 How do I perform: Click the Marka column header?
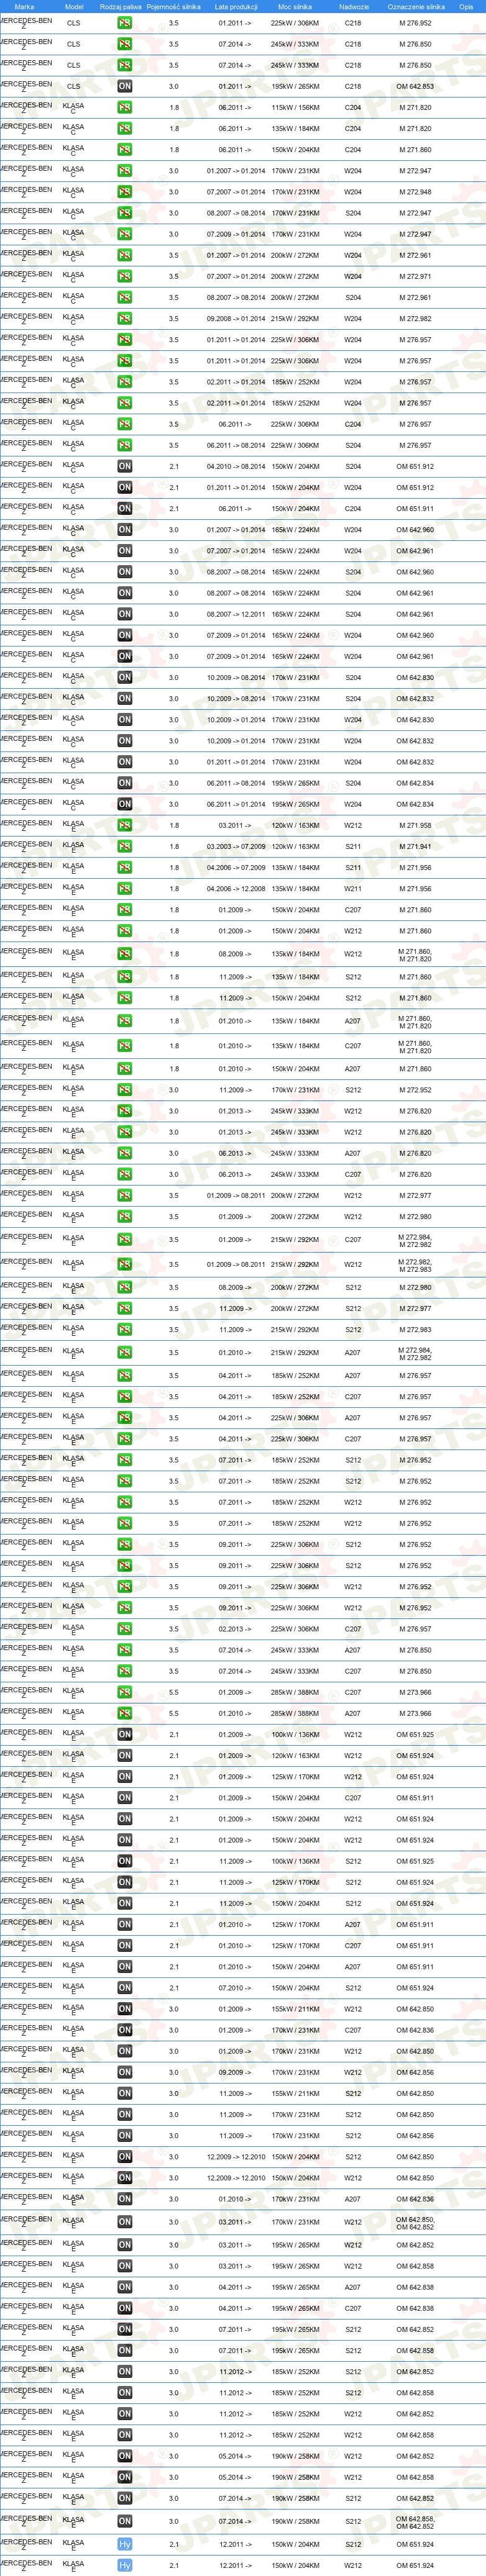coord(24,6)
